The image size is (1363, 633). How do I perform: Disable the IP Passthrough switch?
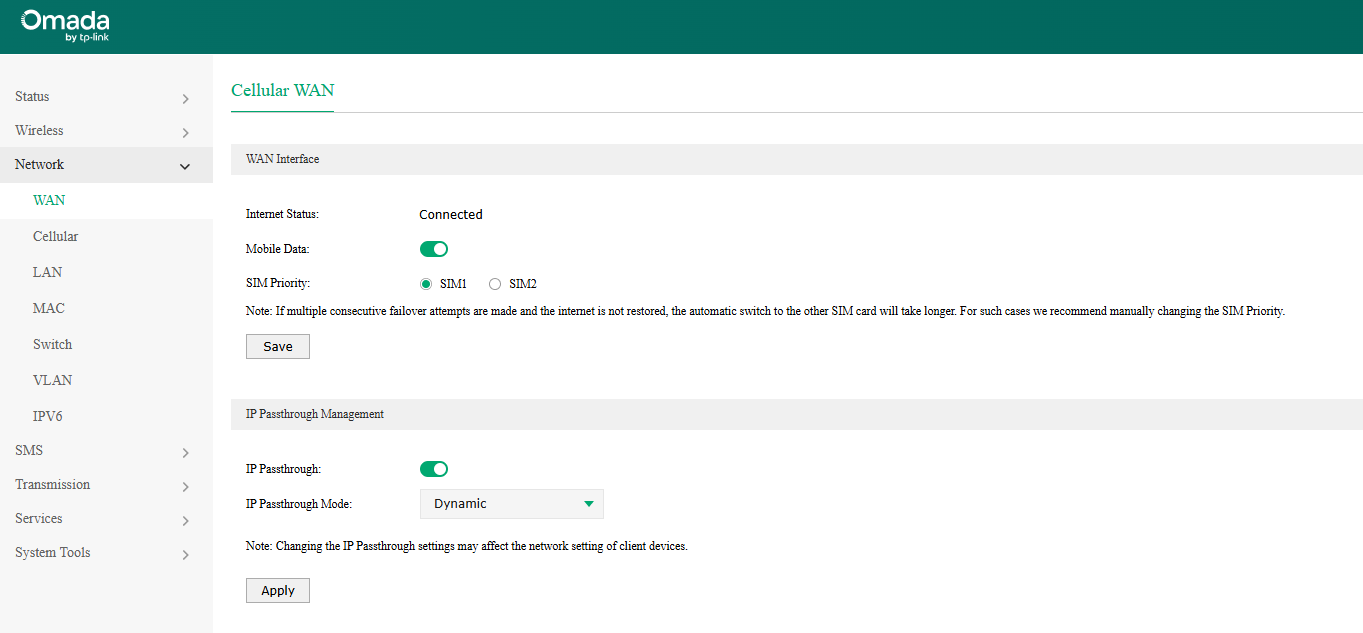pos(433,468)
